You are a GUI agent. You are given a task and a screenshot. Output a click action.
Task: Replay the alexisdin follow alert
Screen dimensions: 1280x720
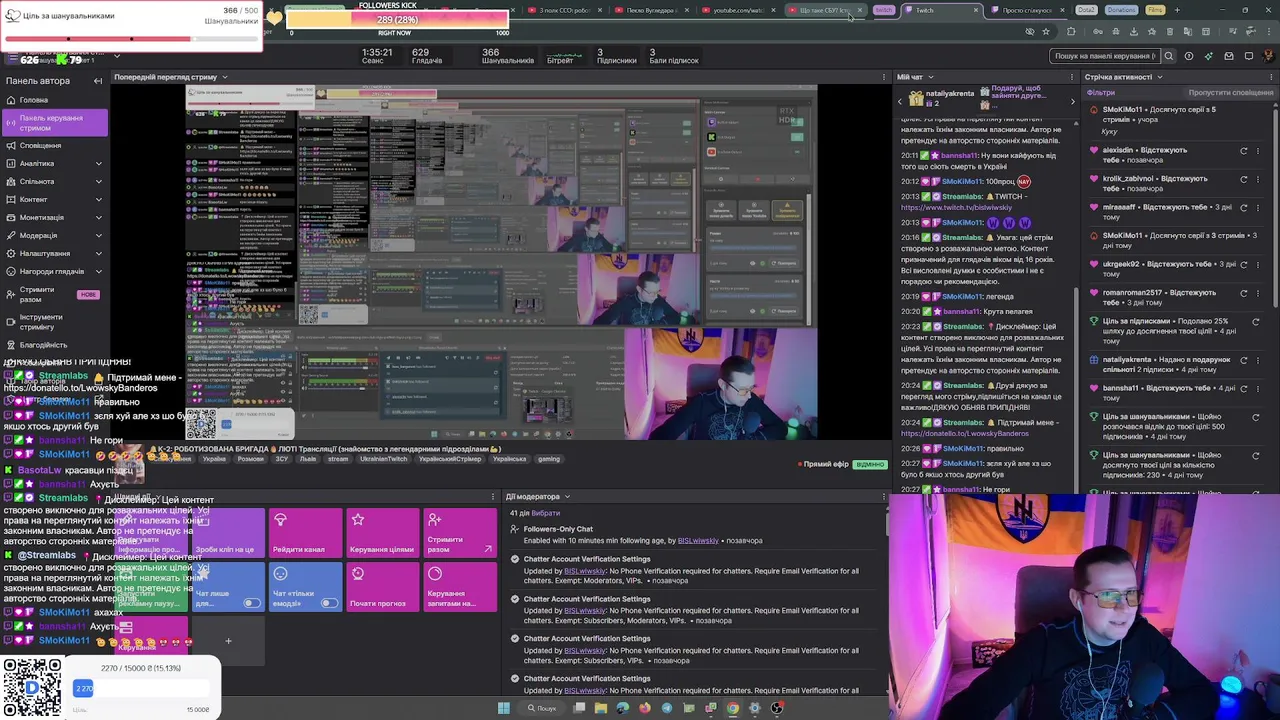pyautogui.click(x=1244, y=150)
